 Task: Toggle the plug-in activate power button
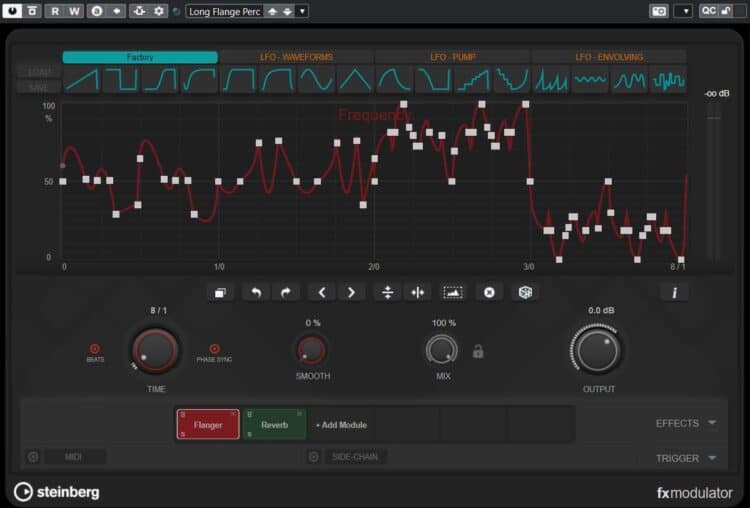(12, 11)
